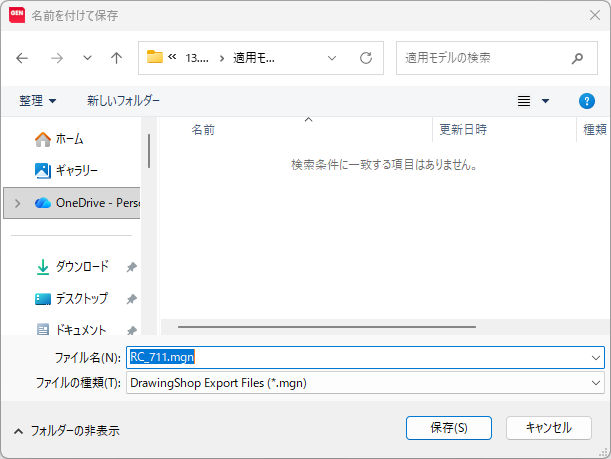Open the view options dropdown arrow
Viewport: 611px width, 459px height.
pyautogui.click(x=546, y=101)
